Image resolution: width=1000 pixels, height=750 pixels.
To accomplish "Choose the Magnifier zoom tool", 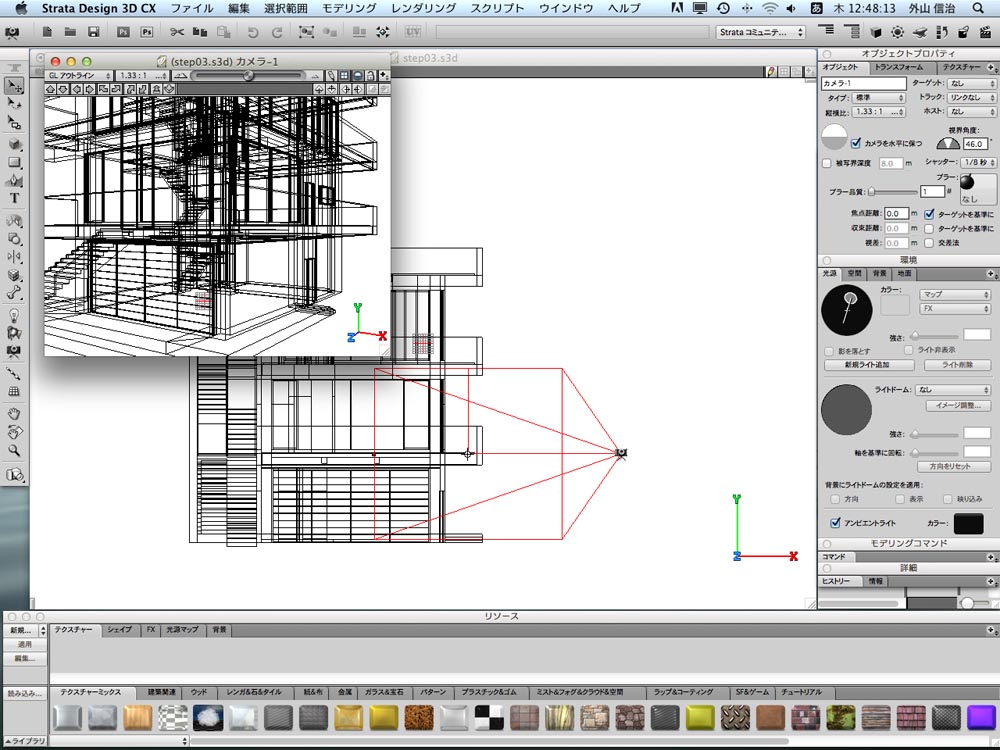I will click(x=14, y=450).
